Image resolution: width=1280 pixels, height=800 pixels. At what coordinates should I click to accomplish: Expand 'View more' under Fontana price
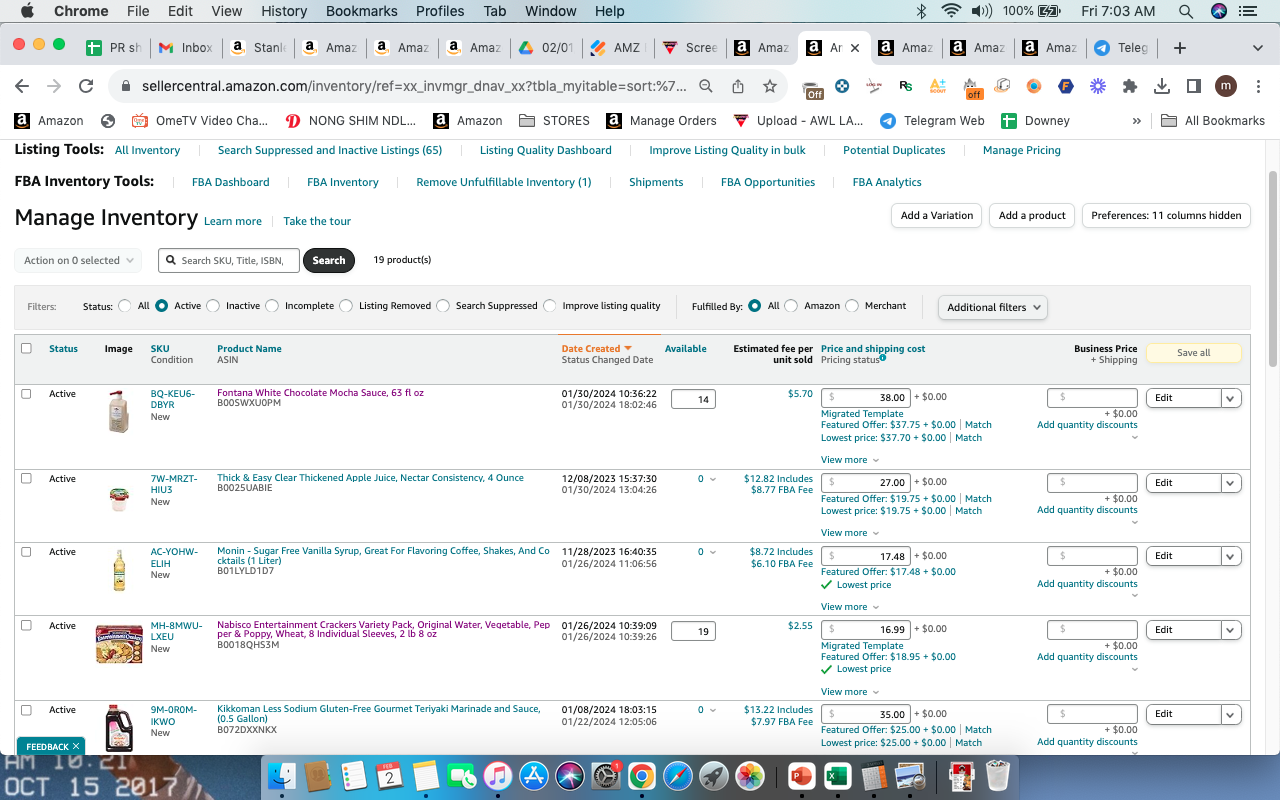coord(850,460)
